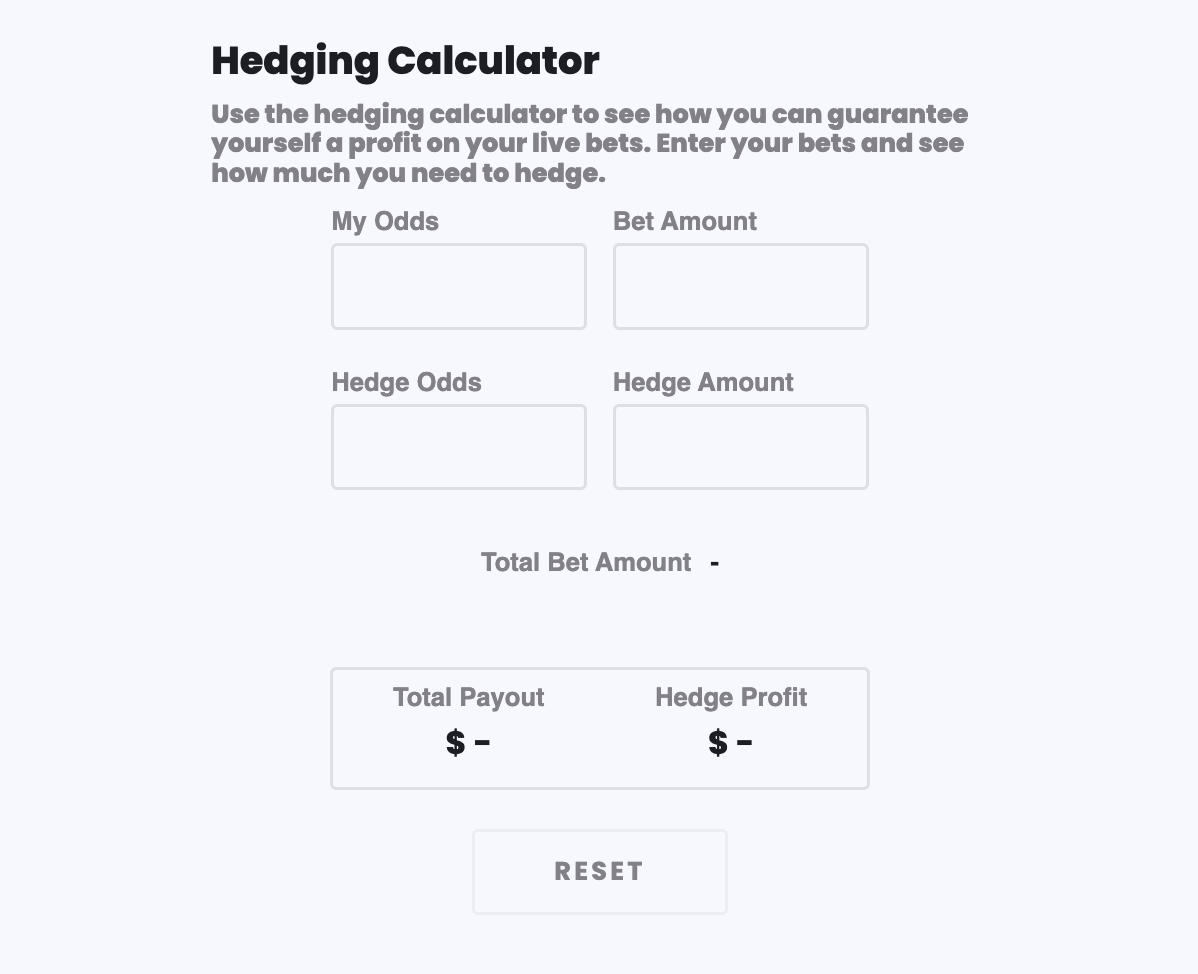1198x974 pixels.
Task: Click the dollar sign under Hedge Profit
Action: coord(715,742)
